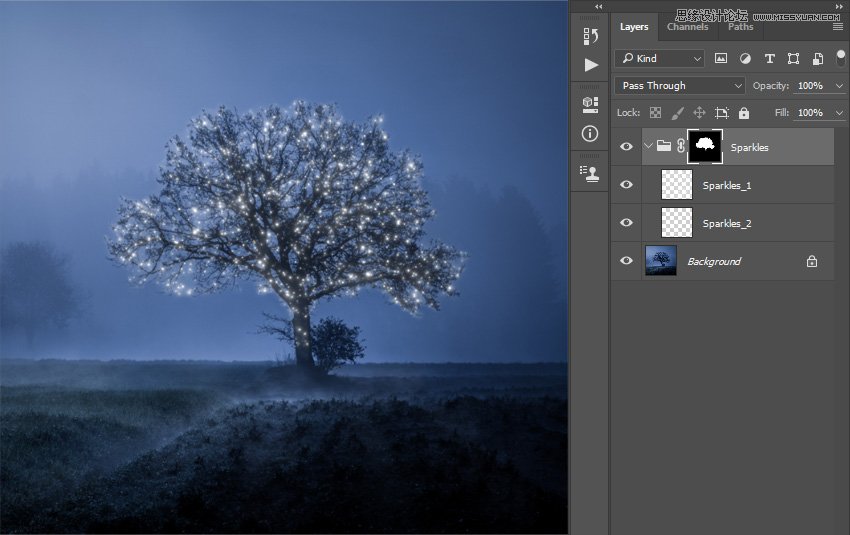Select the Sparkles group layer mask thumbnail
Image resolution: width=850 pixels, height=535 pixels.
[x=705, y=146]
